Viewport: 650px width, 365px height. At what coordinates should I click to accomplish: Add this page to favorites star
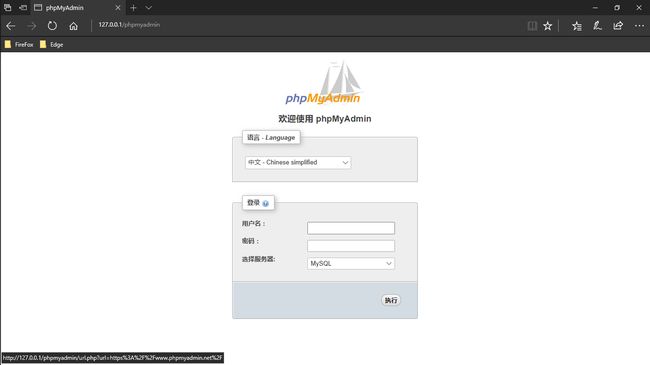[548, 26]
